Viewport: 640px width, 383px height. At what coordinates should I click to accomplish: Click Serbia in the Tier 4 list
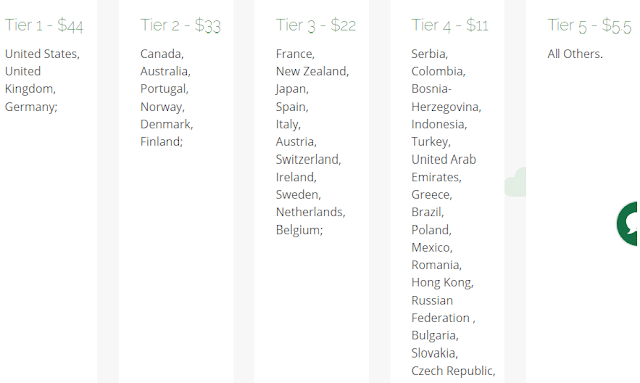(x=429, y=54)
